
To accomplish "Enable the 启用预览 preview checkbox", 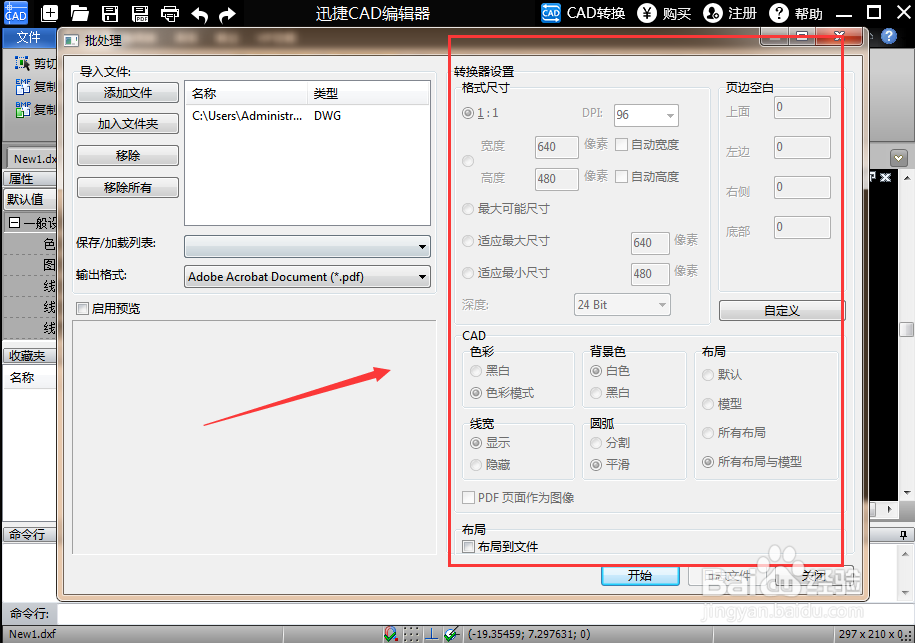I will [82, 310].
